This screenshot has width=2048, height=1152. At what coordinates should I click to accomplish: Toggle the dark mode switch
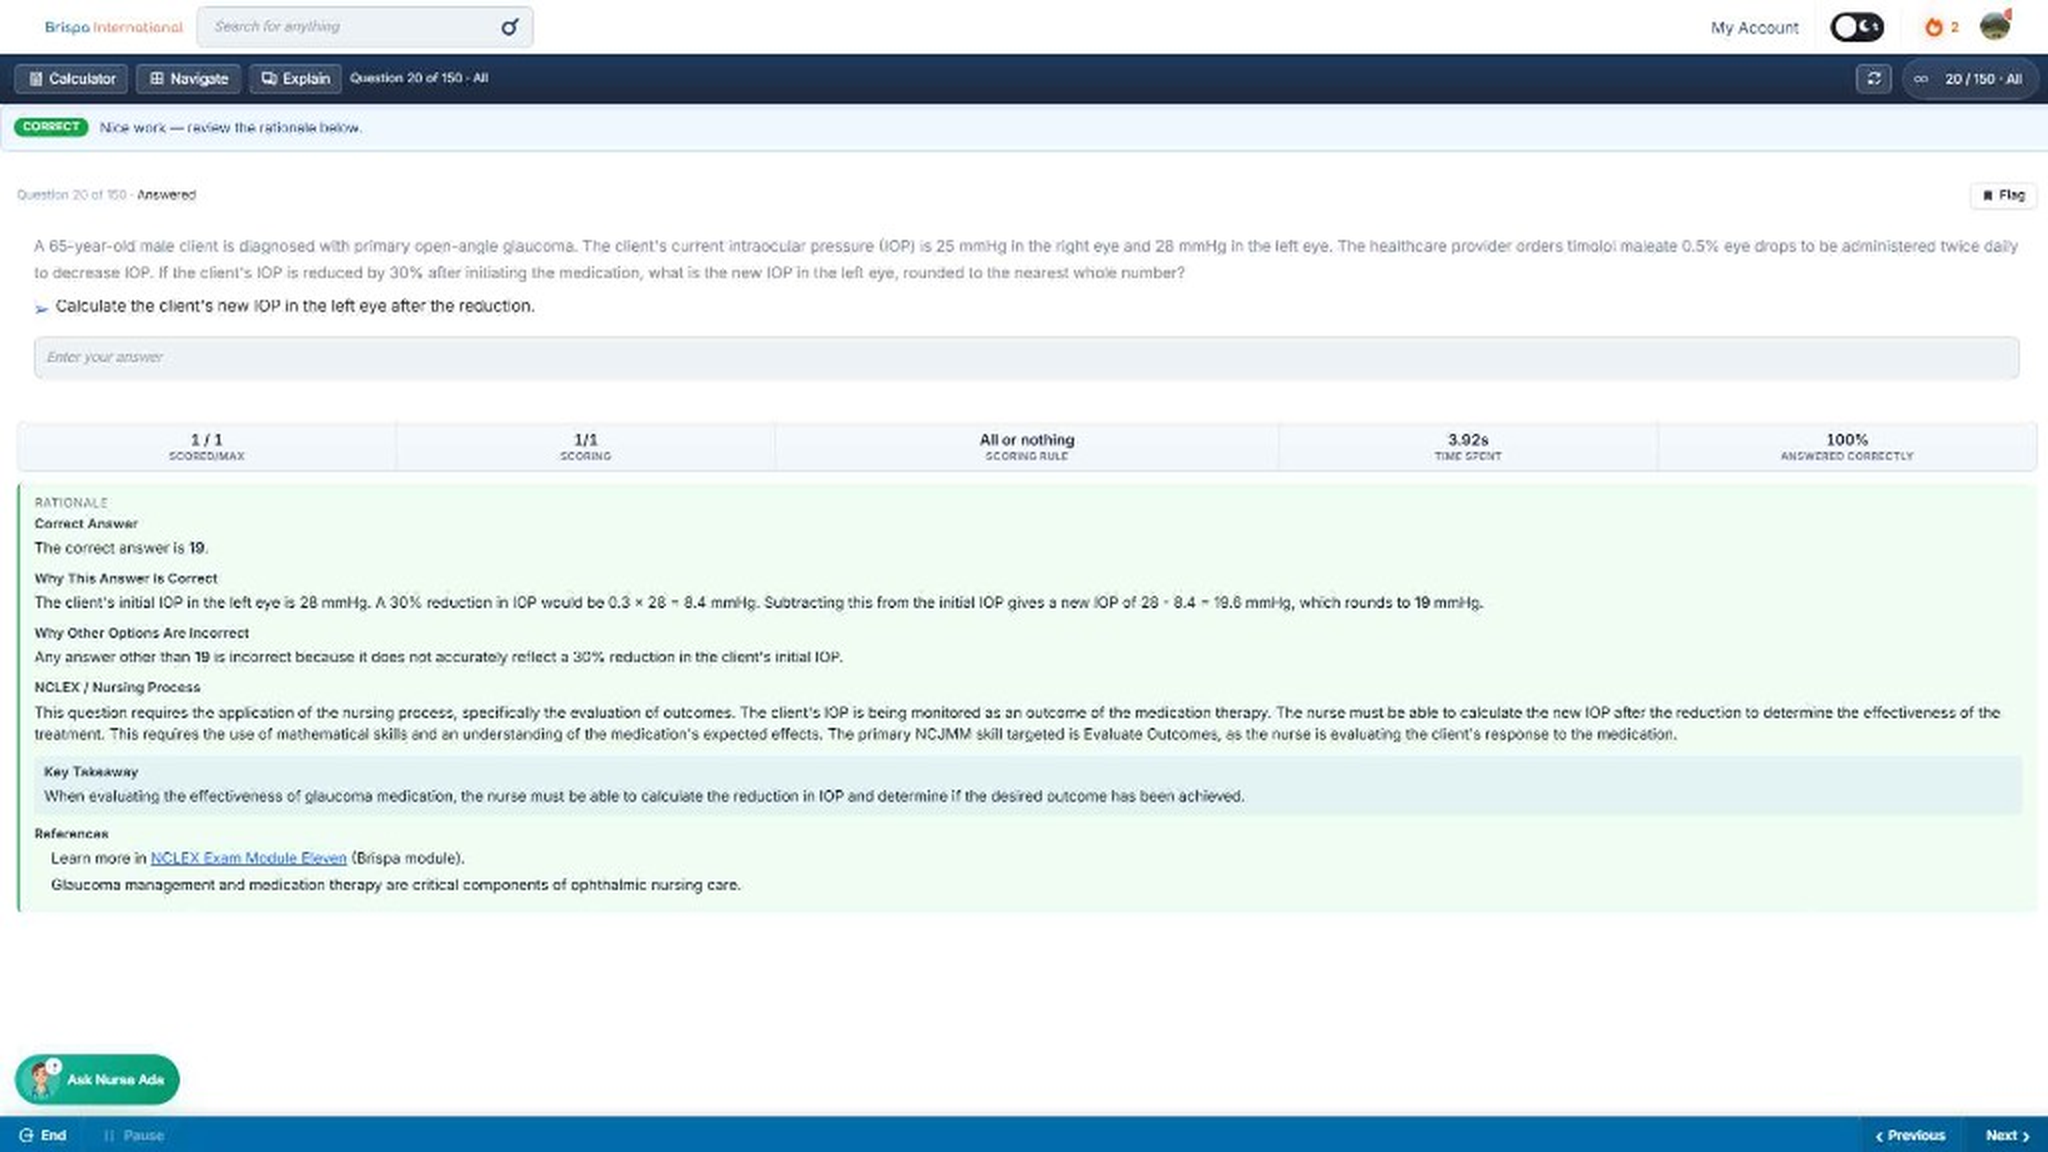1857,27
